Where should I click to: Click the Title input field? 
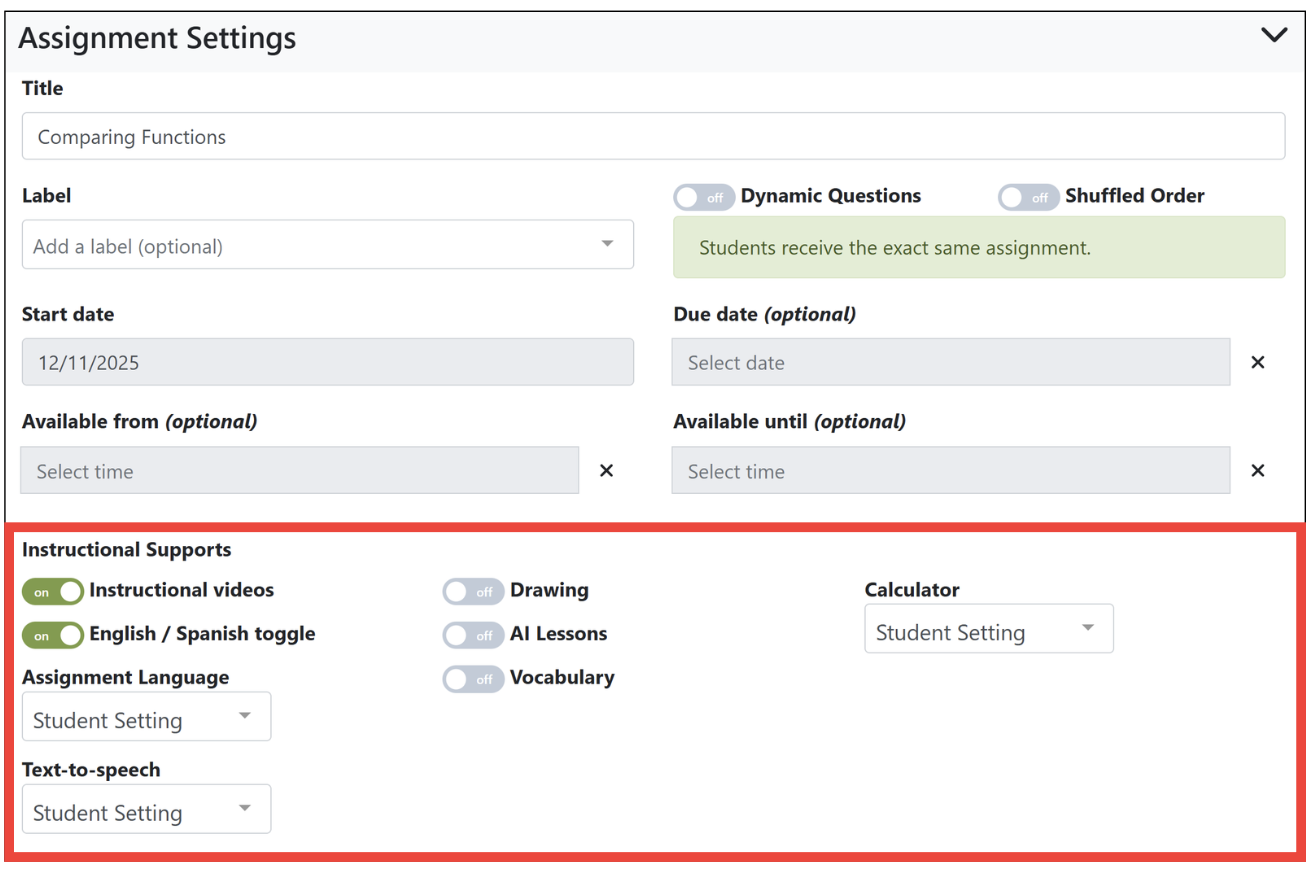(x=653, y=137)
